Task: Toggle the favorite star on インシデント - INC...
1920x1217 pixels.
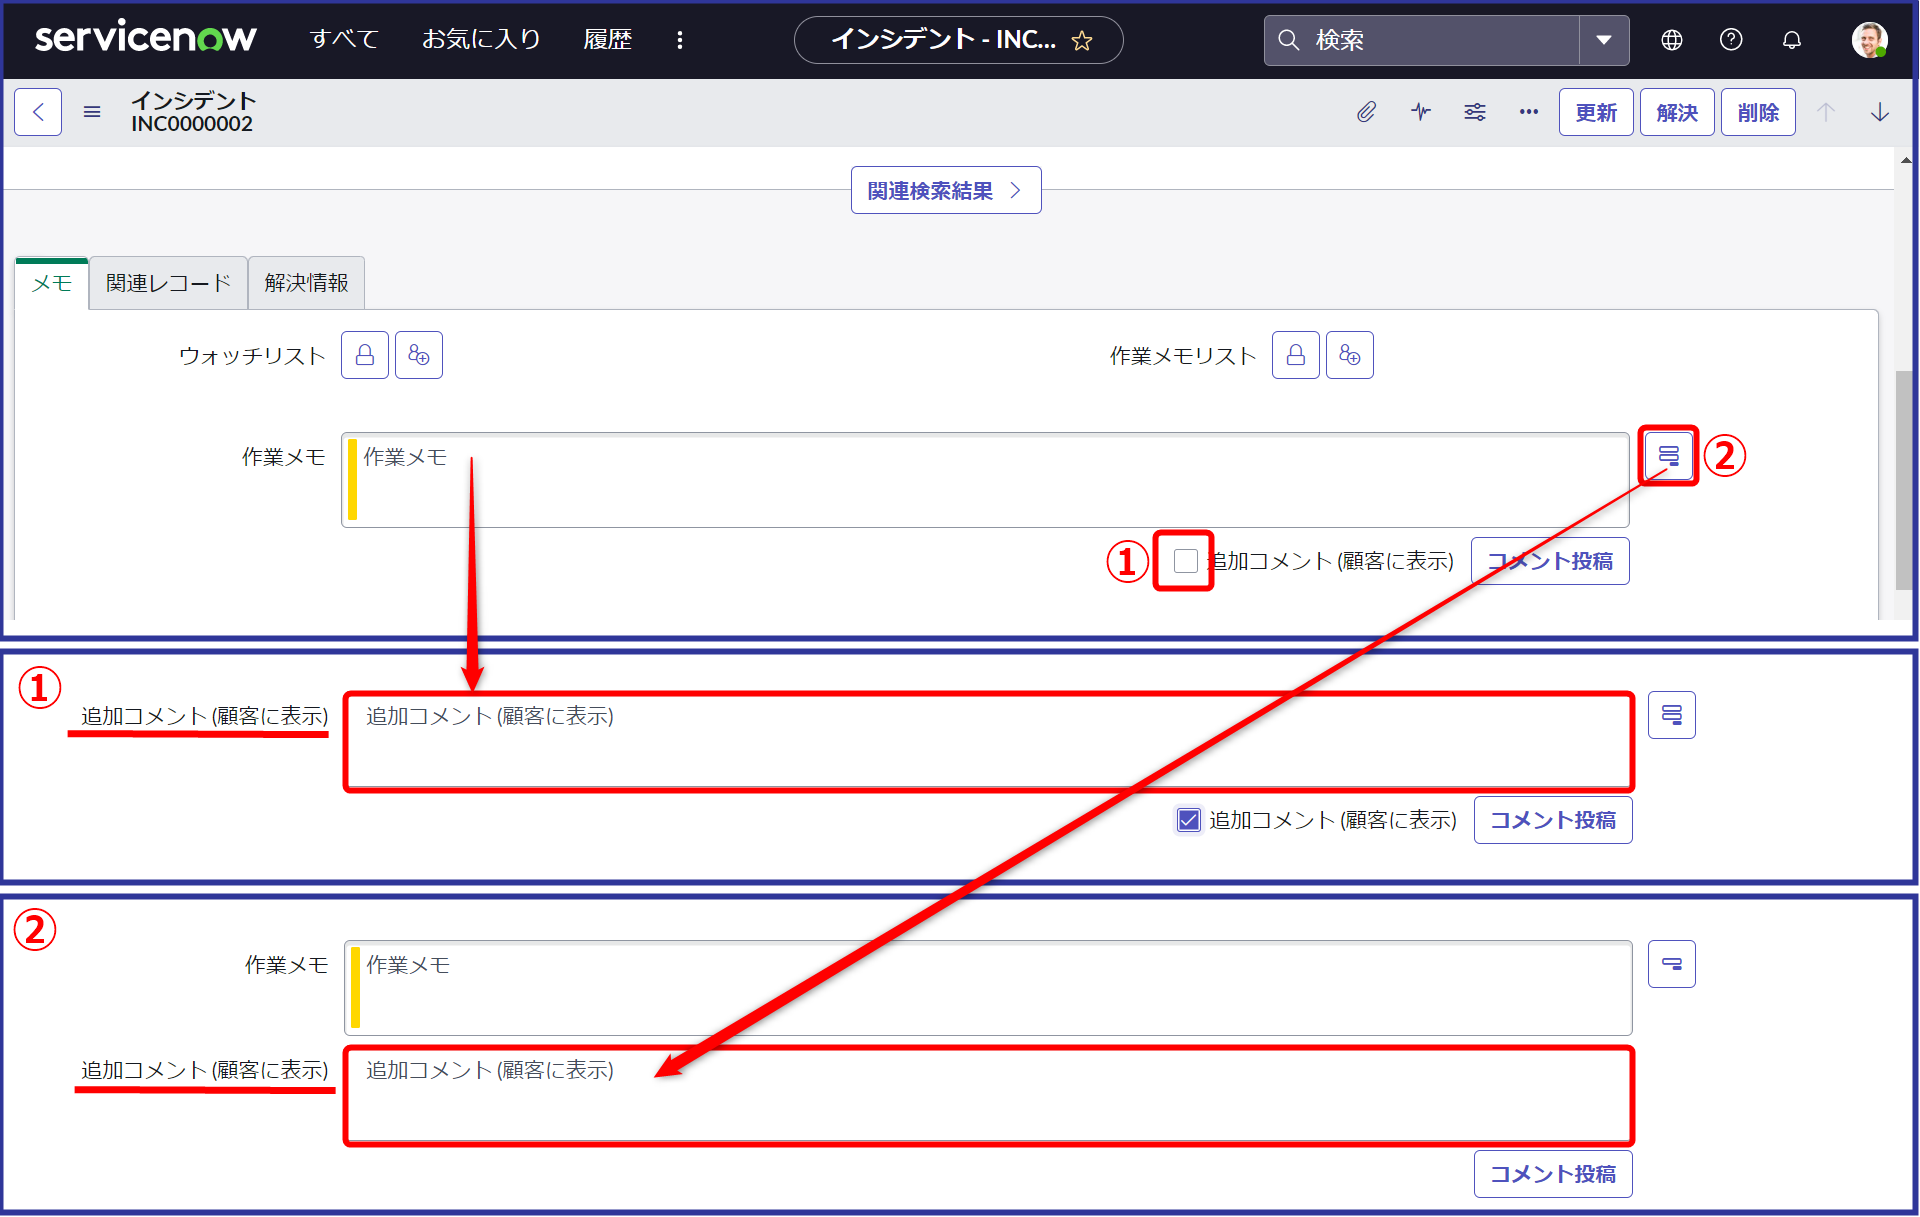Action: (x=1083, y=40)
